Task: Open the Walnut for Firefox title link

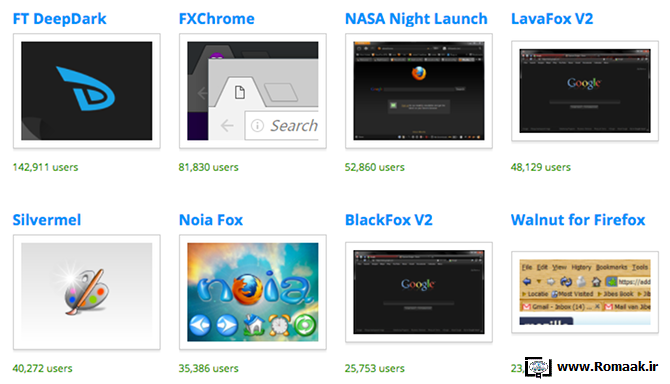Action: 578,220
